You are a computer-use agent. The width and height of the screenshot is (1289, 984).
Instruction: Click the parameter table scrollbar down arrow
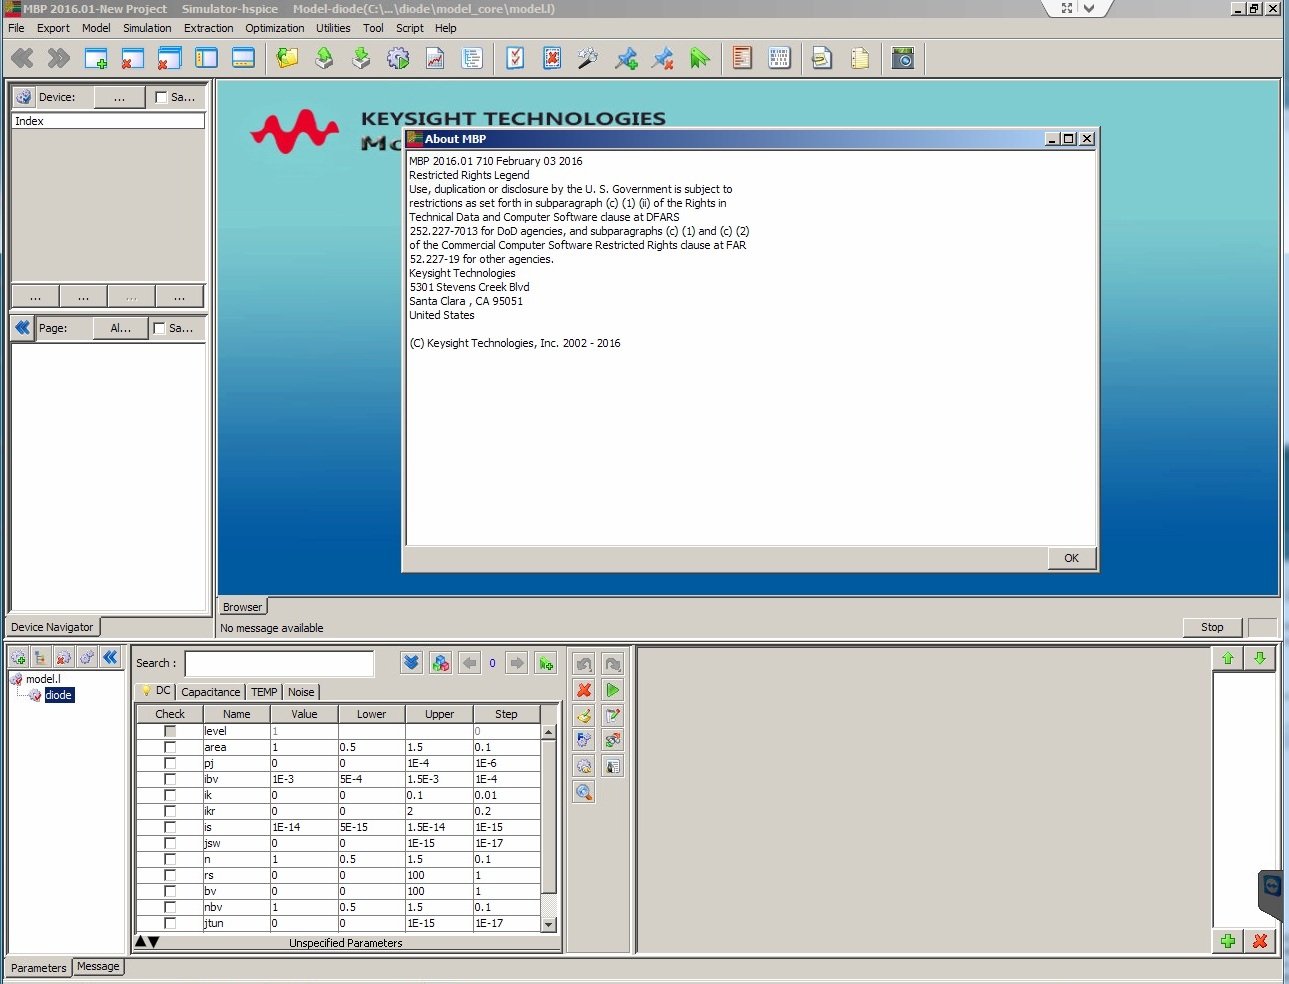point(548,925)
